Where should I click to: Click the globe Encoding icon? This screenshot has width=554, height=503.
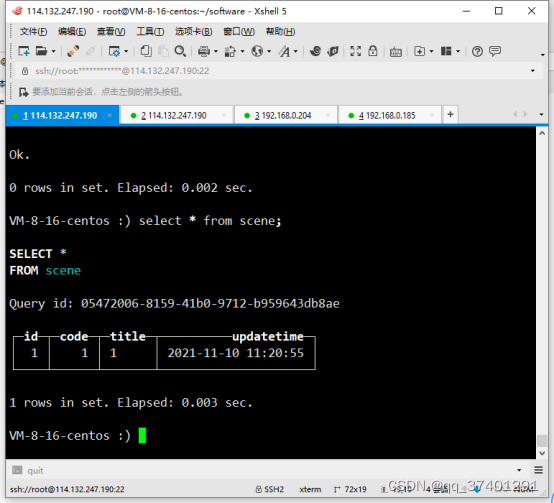(257, 51)
